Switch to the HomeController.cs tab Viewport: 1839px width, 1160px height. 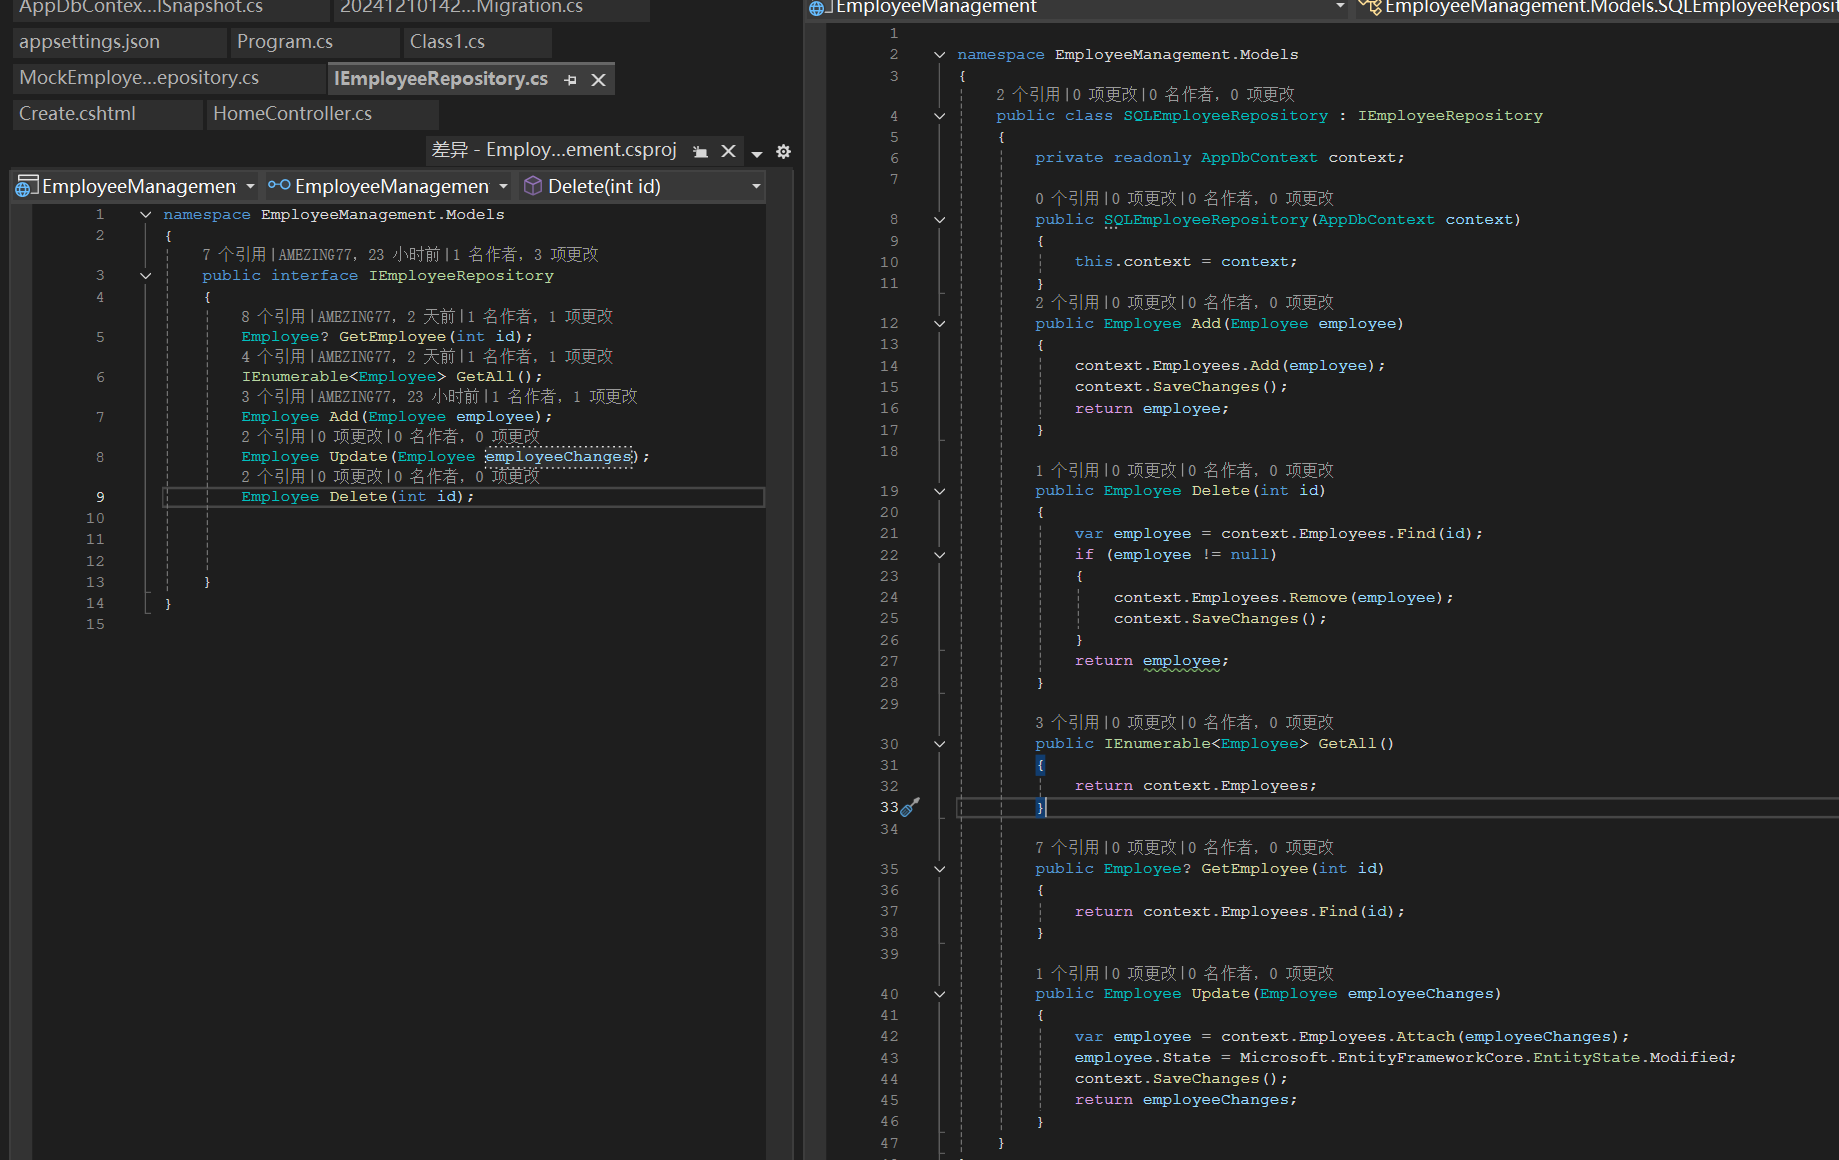point(322,114)
